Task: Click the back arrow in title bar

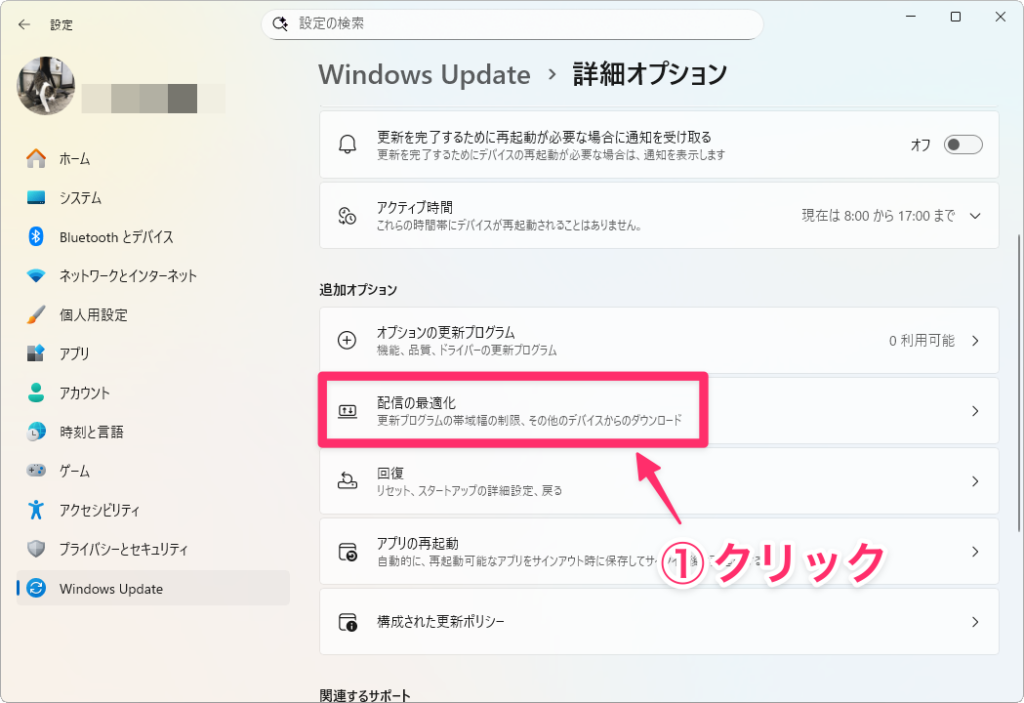Action: [x=24, y=24]
